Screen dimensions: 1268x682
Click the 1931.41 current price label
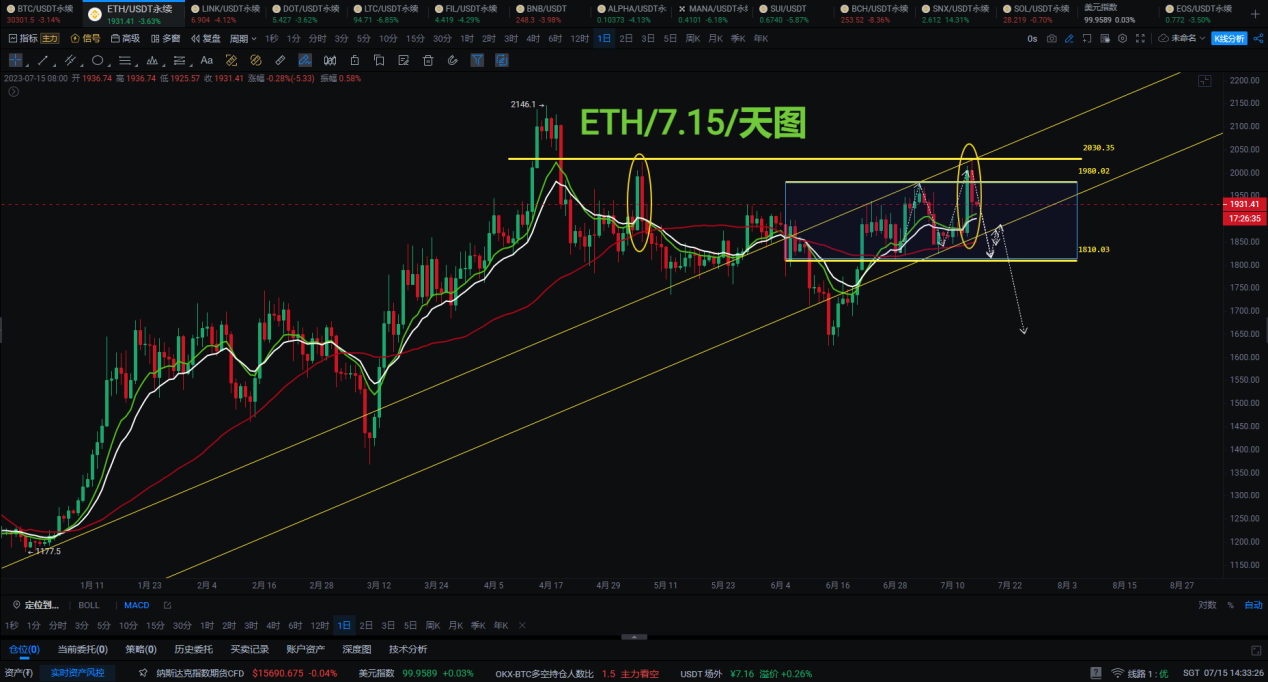click(x=1245, y=204)
